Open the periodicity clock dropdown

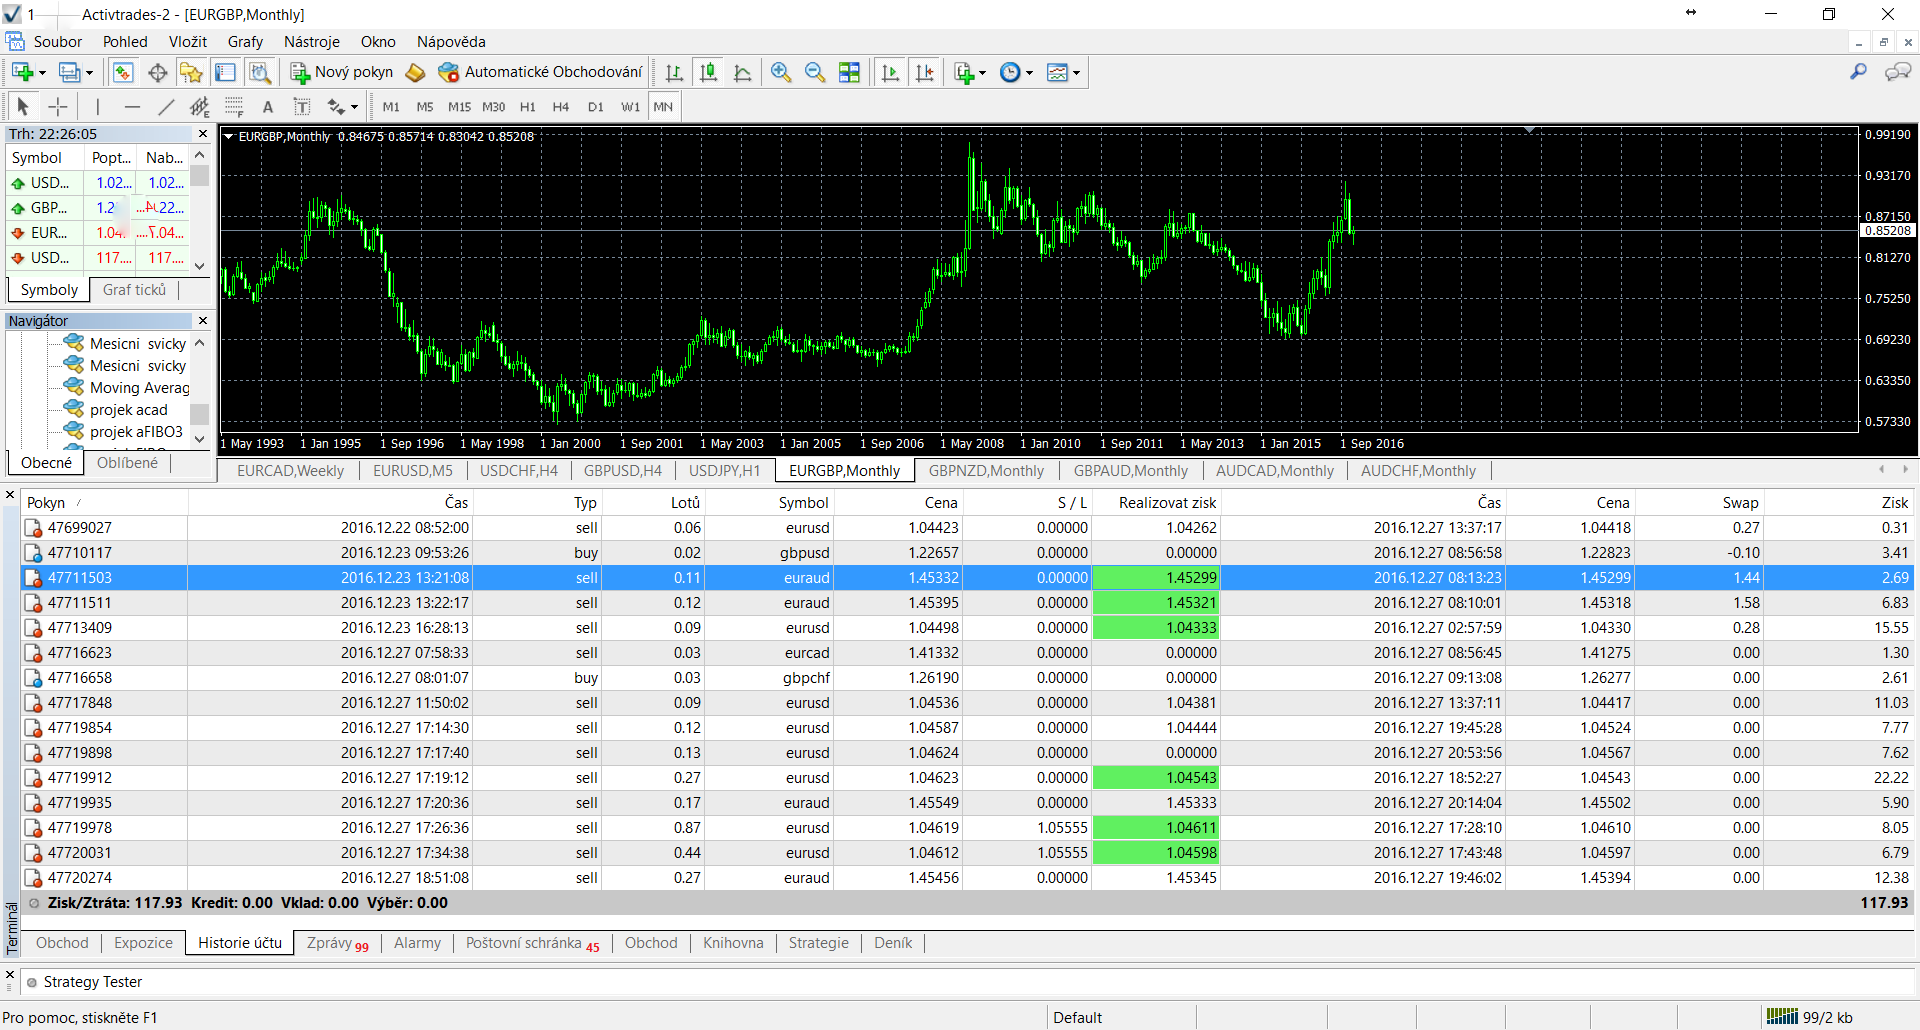click(1016, 72)
